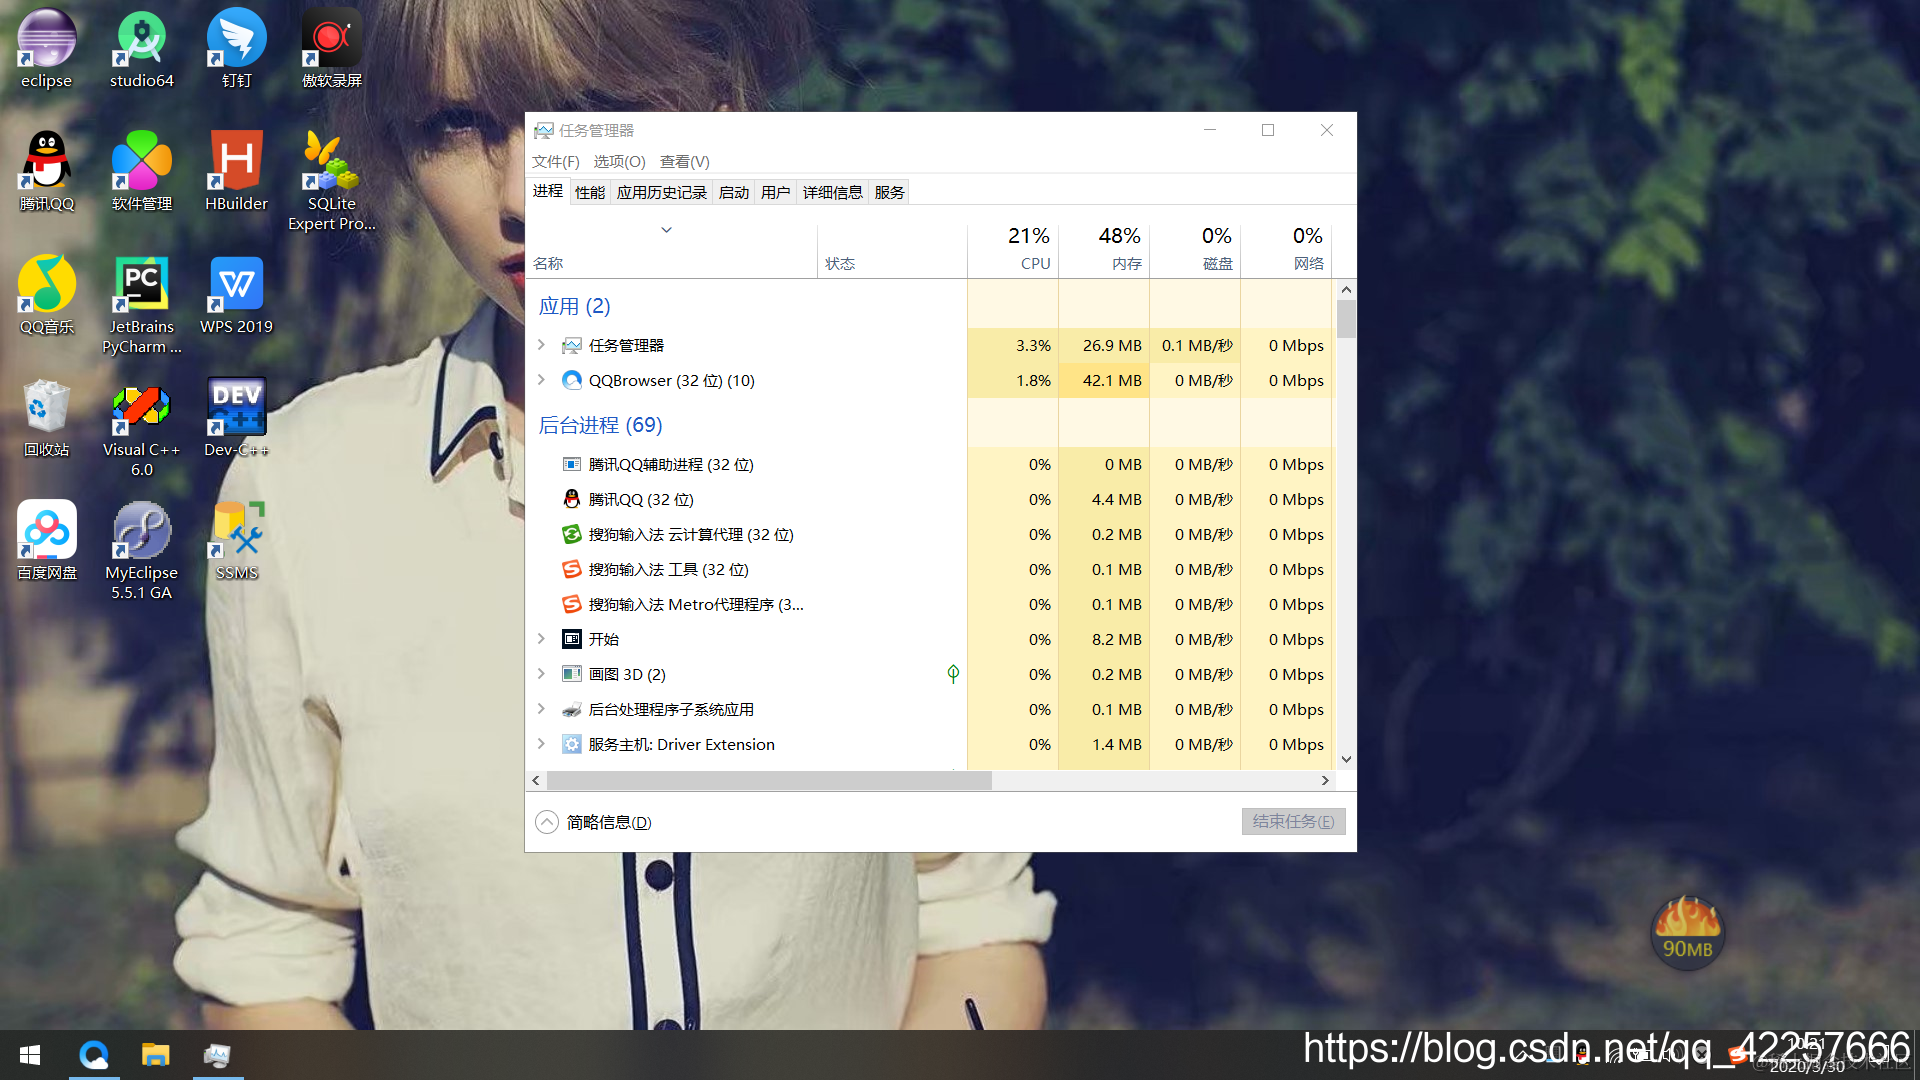Open File Explorer from the taskbar
Image resolution: width=1920 pixels, height=1080 pixels.
coord(155,1055)
